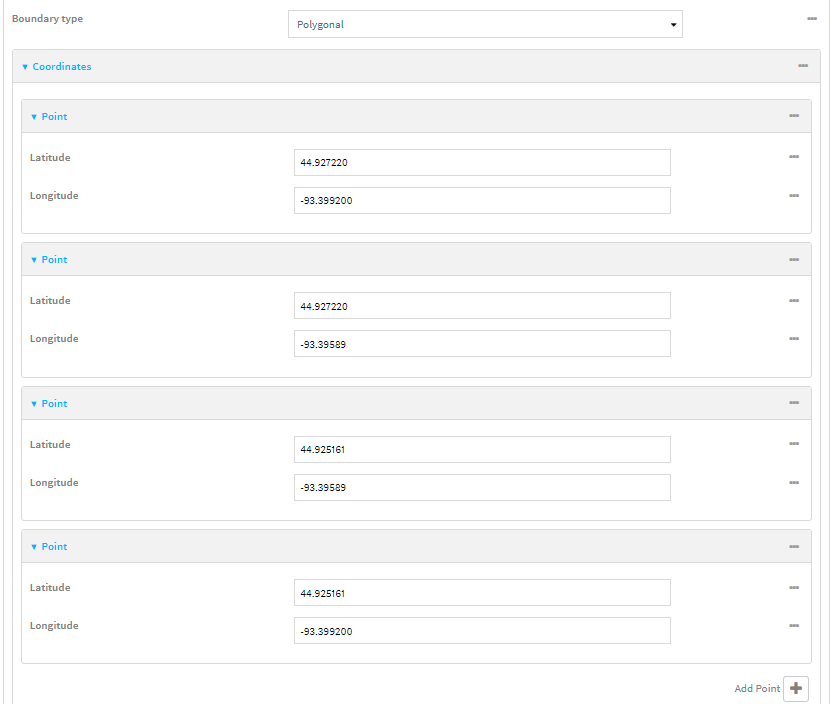Click second Point Longitude field -93.39589
This screenshot has height=704, width=833.
(x=482, y=344)
